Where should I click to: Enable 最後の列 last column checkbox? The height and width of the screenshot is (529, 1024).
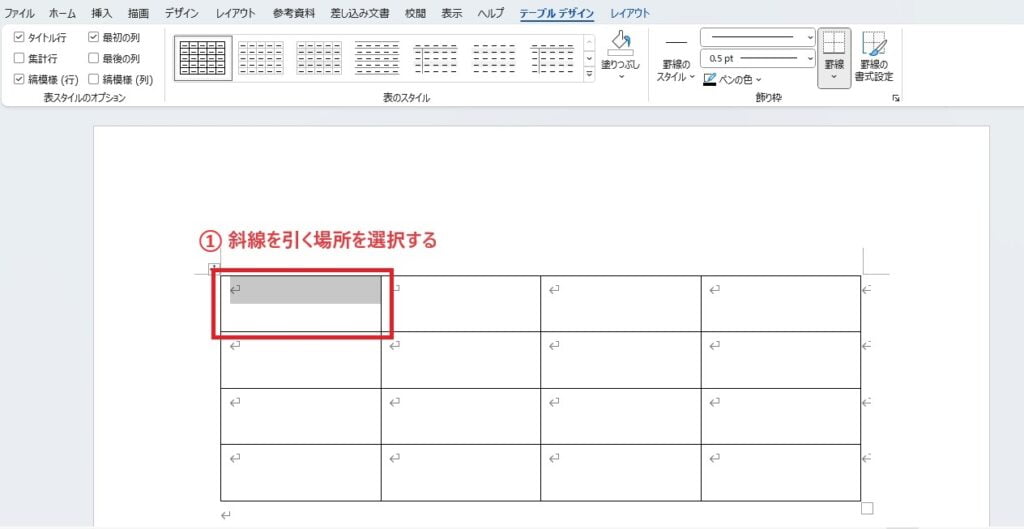point(93,58)
